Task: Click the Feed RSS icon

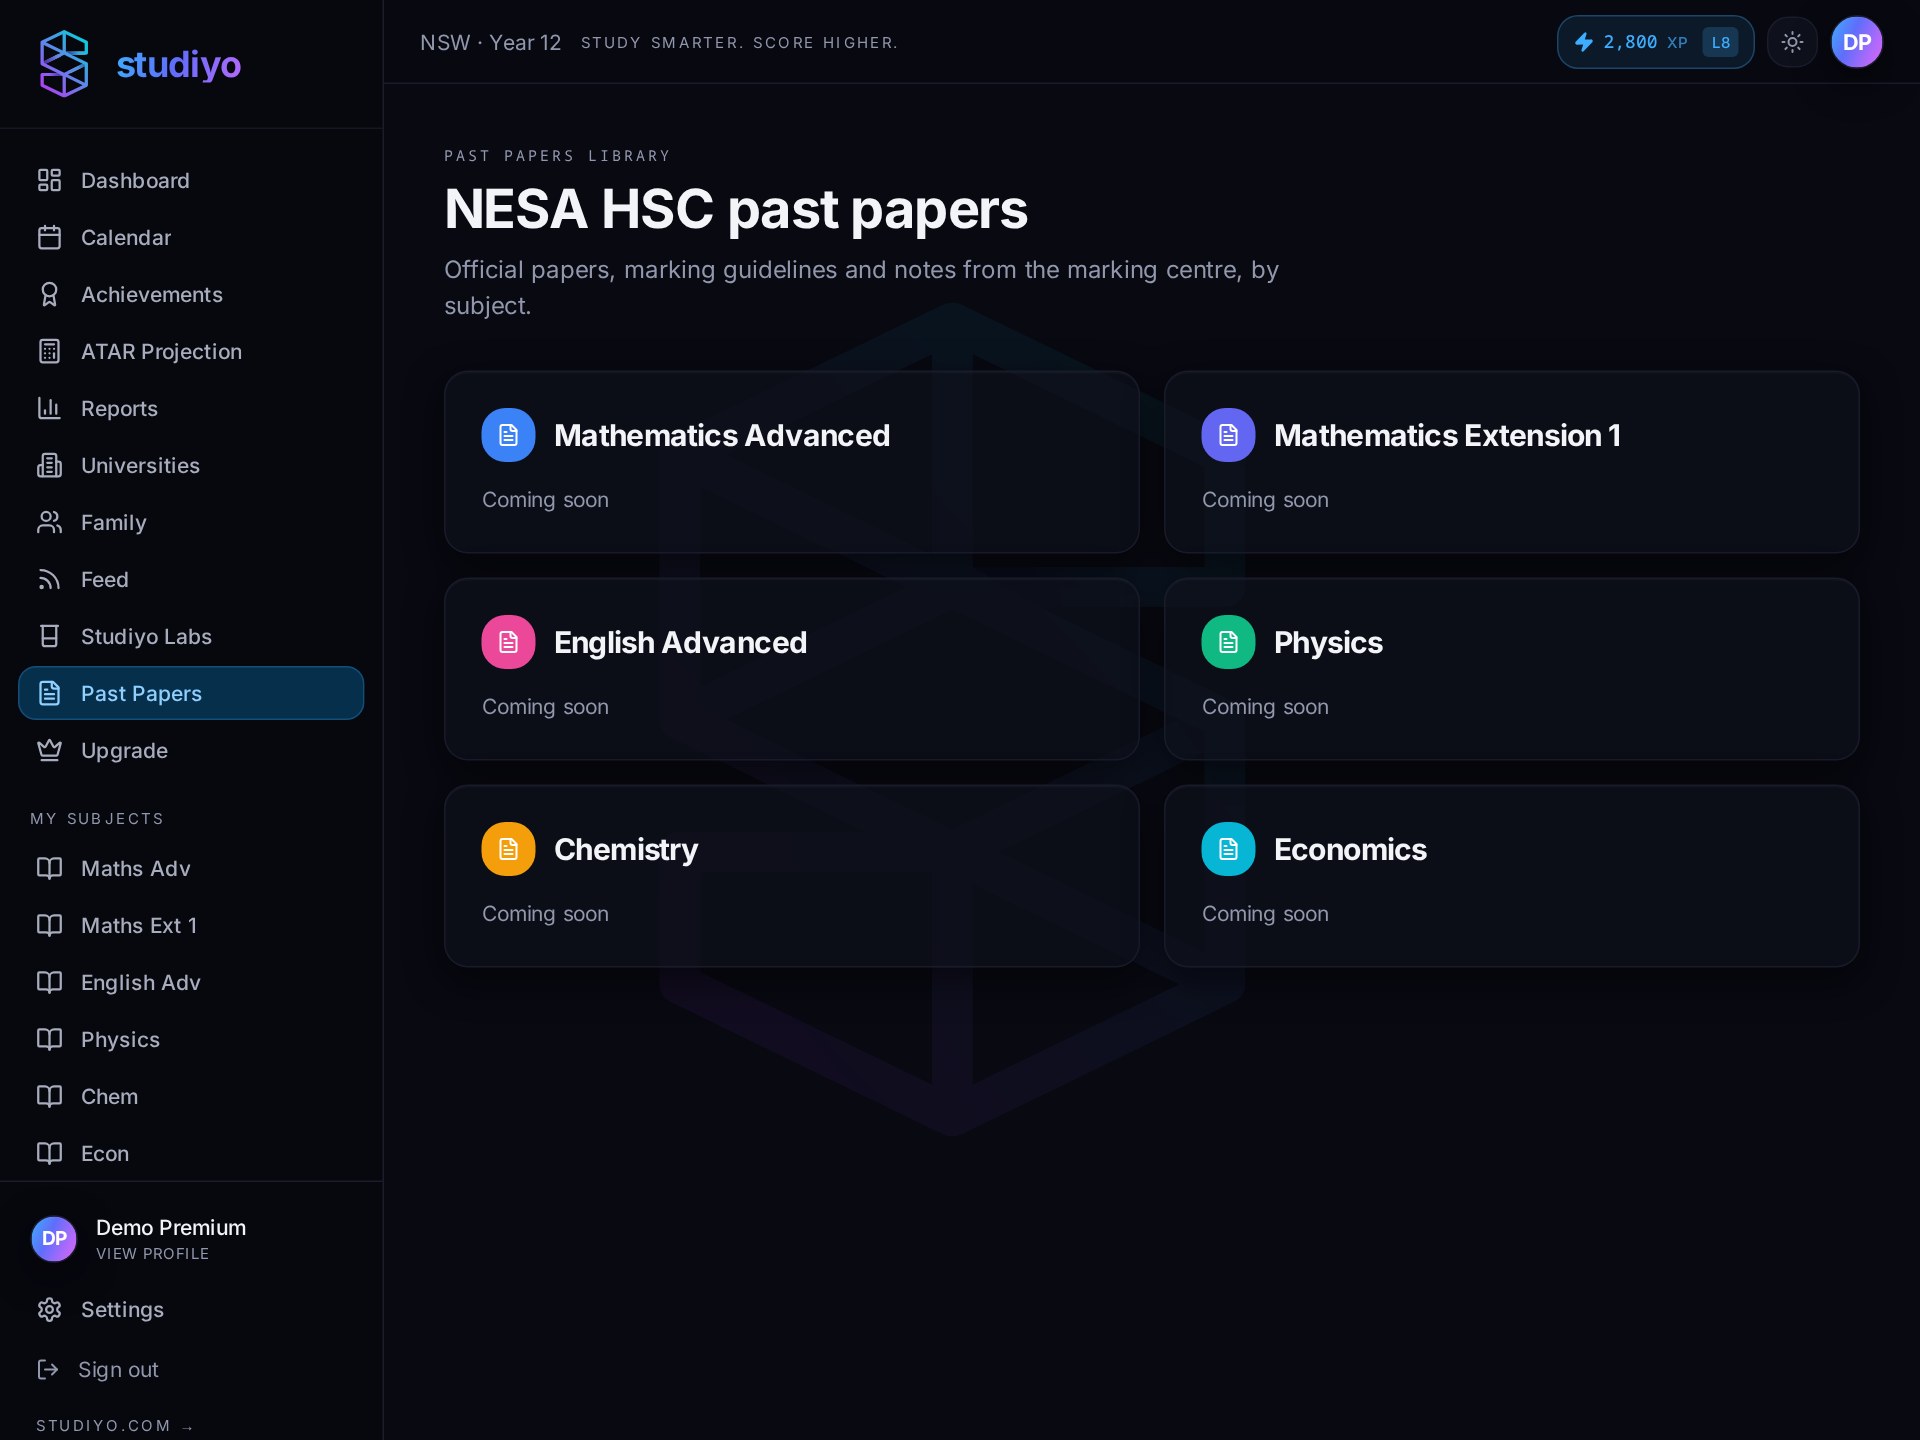Action: [x=49, y=579]
